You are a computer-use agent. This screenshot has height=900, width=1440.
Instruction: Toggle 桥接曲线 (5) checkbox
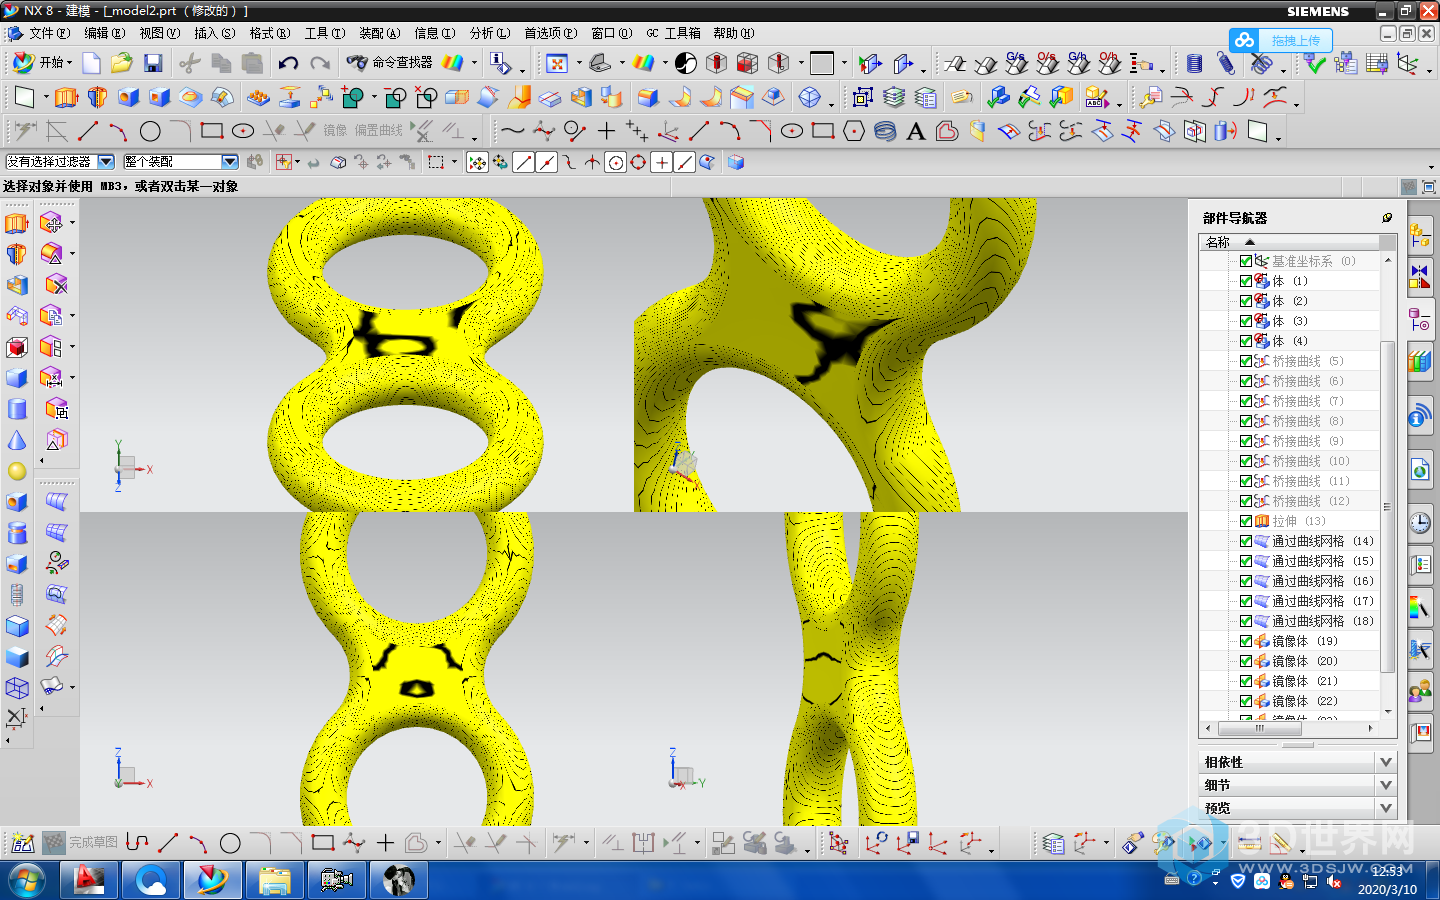pos(1246,361)
